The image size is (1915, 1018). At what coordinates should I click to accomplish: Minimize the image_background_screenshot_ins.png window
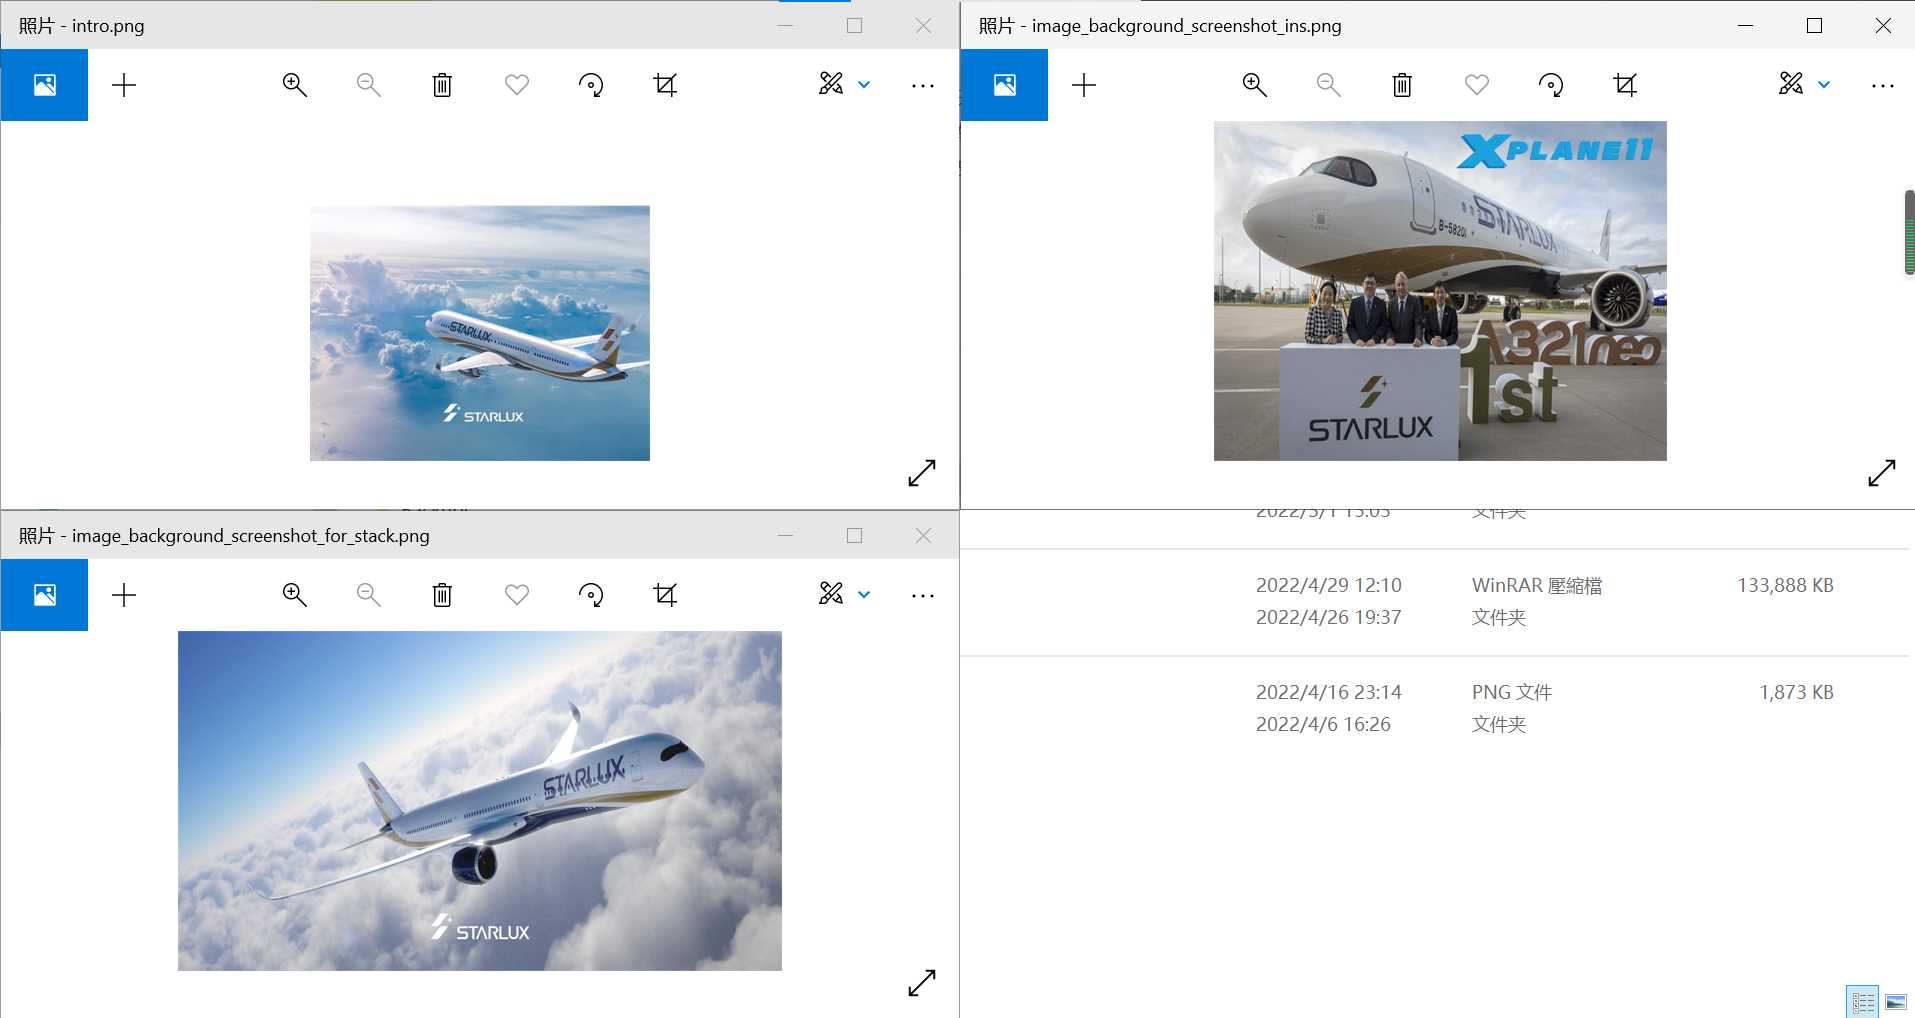[1745, 25]
